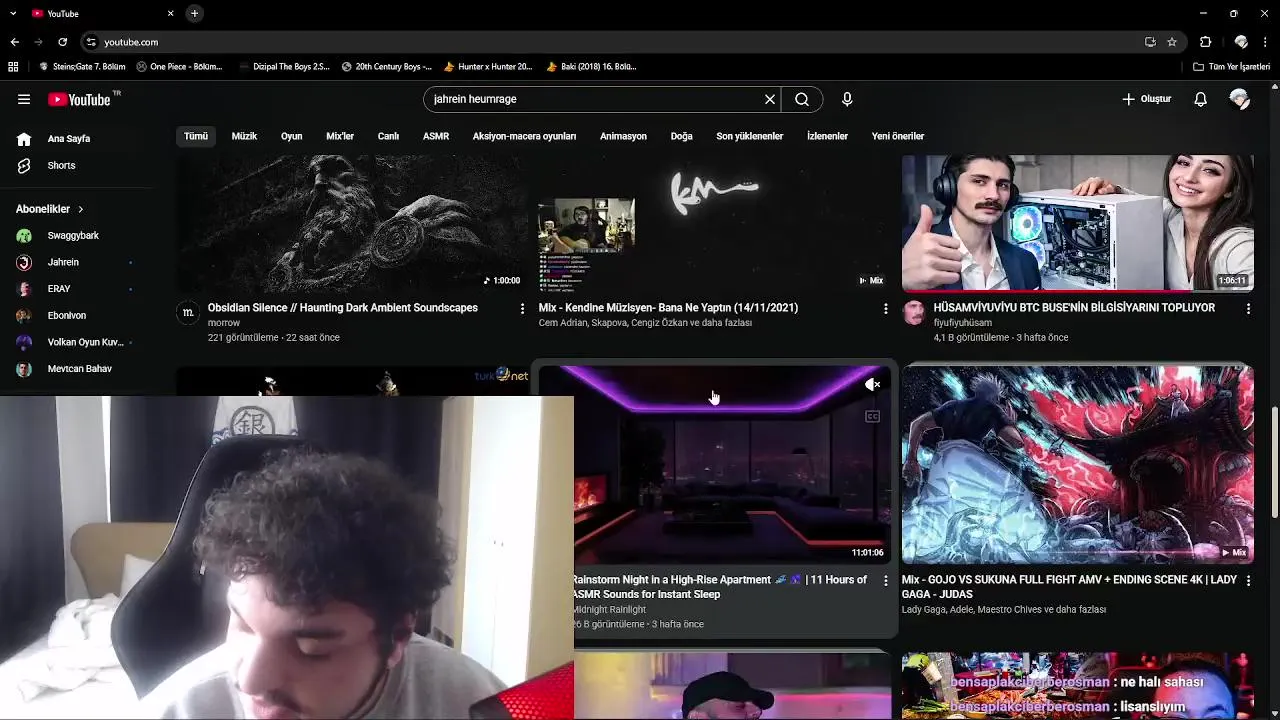
Task: Close the YouTube browser tab
Action: (170, 13)
